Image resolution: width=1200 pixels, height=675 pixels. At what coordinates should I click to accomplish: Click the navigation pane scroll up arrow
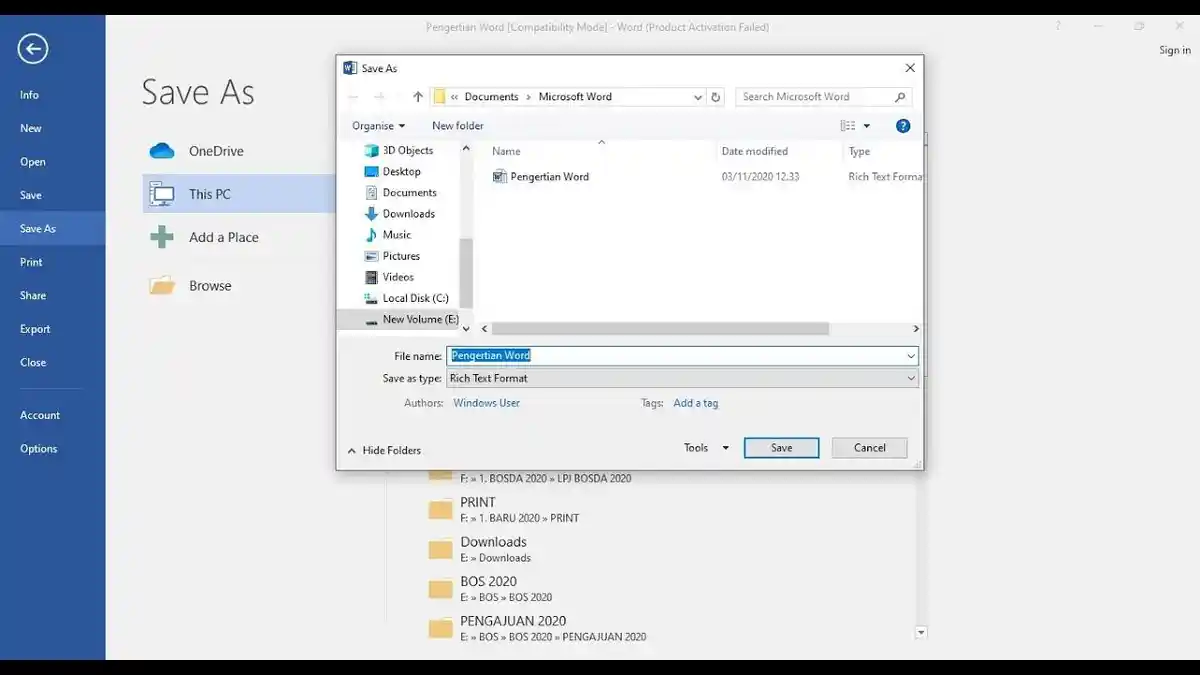click(x=466, y=148)
